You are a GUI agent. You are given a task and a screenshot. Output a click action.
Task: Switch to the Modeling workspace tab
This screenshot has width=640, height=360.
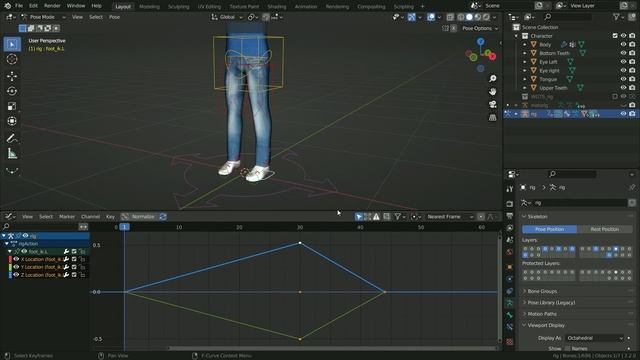tap(149, 7)
